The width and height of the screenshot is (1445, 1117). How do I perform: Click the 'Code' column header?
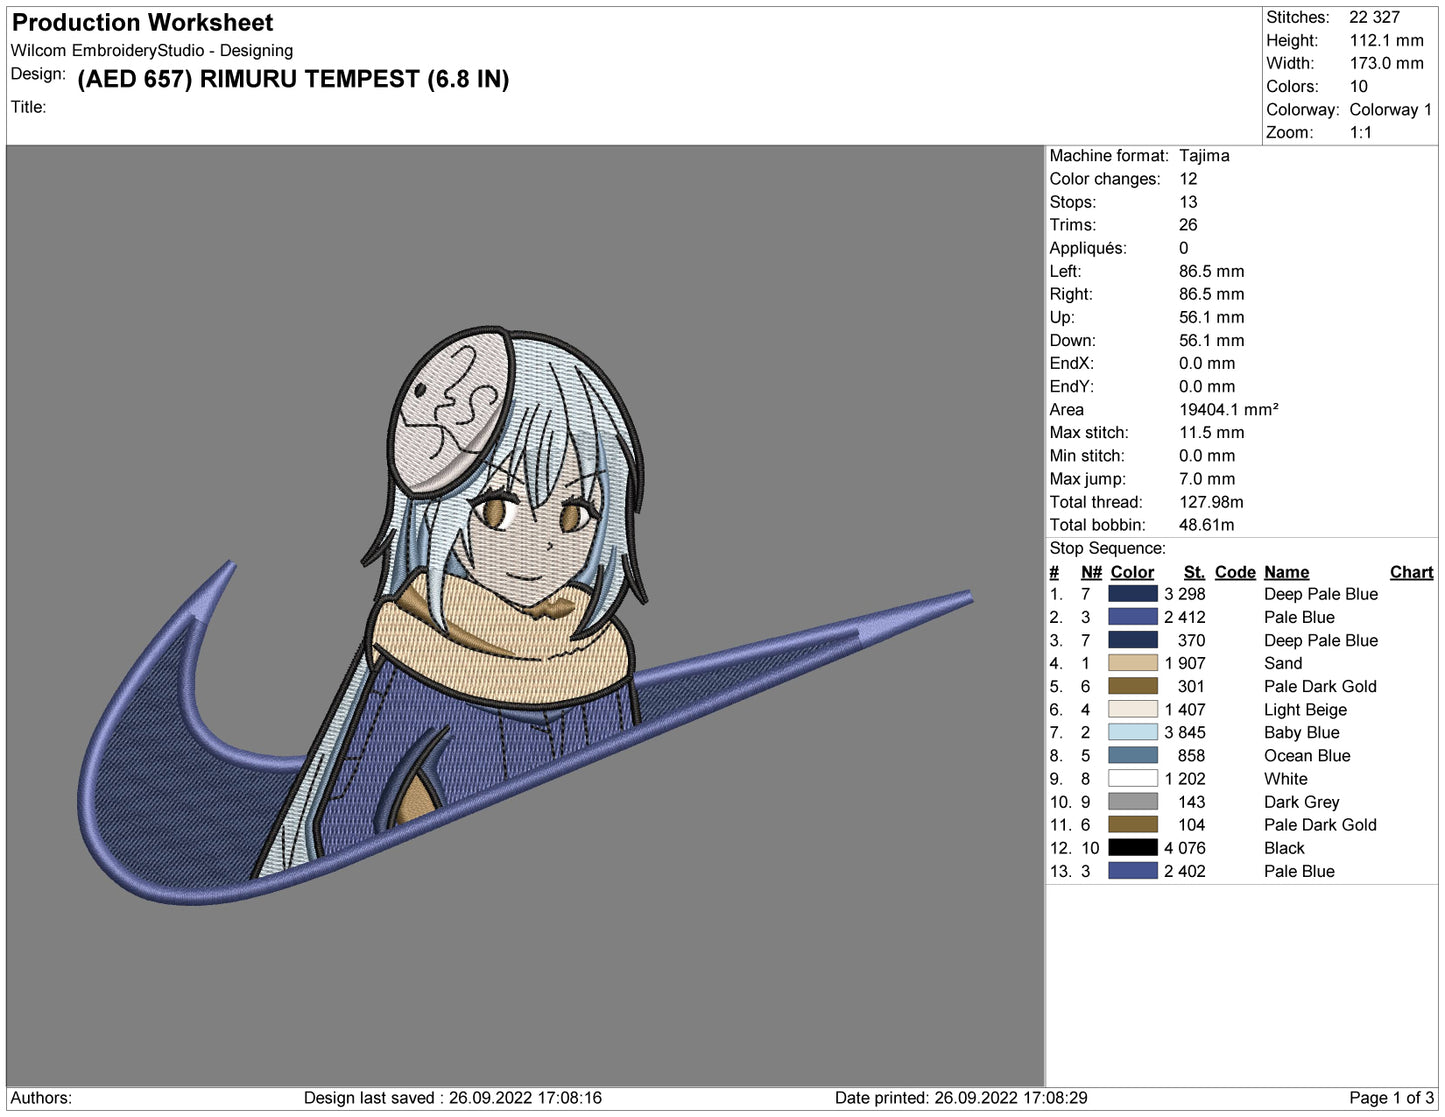(x=1235, y=572)
